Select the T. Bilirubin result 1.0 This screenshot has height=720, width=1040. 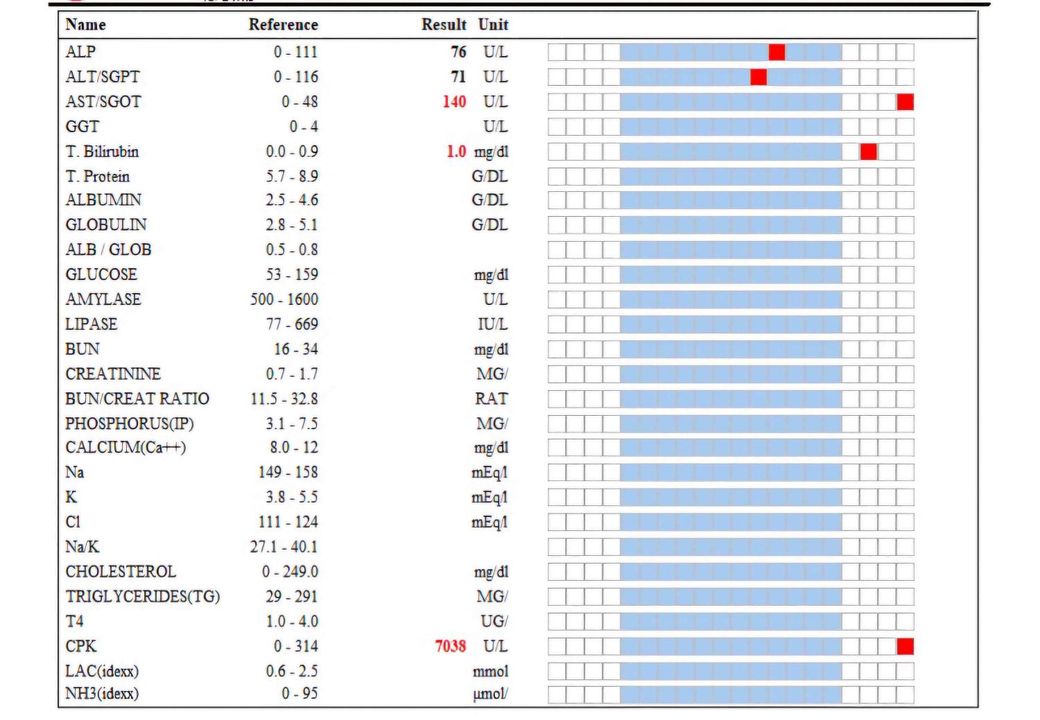tap(456, 151)
